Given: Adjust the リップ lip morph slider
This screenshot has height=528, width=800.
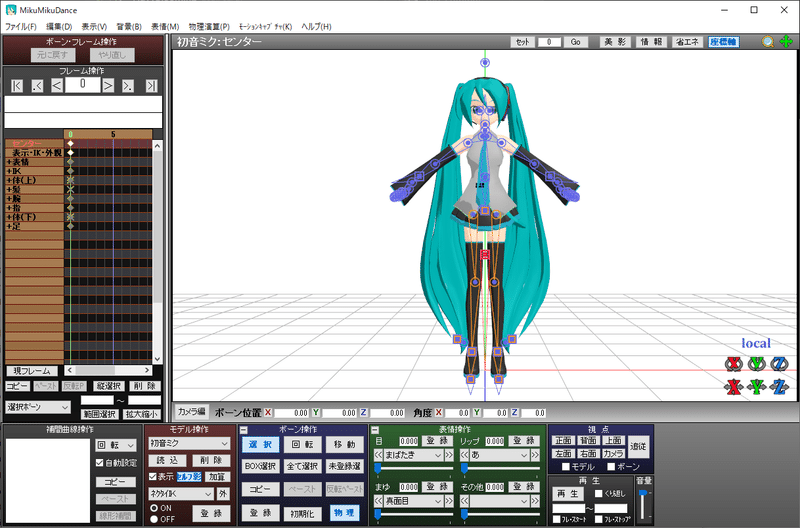Looking at the screenshot, I should pos(500,467).
